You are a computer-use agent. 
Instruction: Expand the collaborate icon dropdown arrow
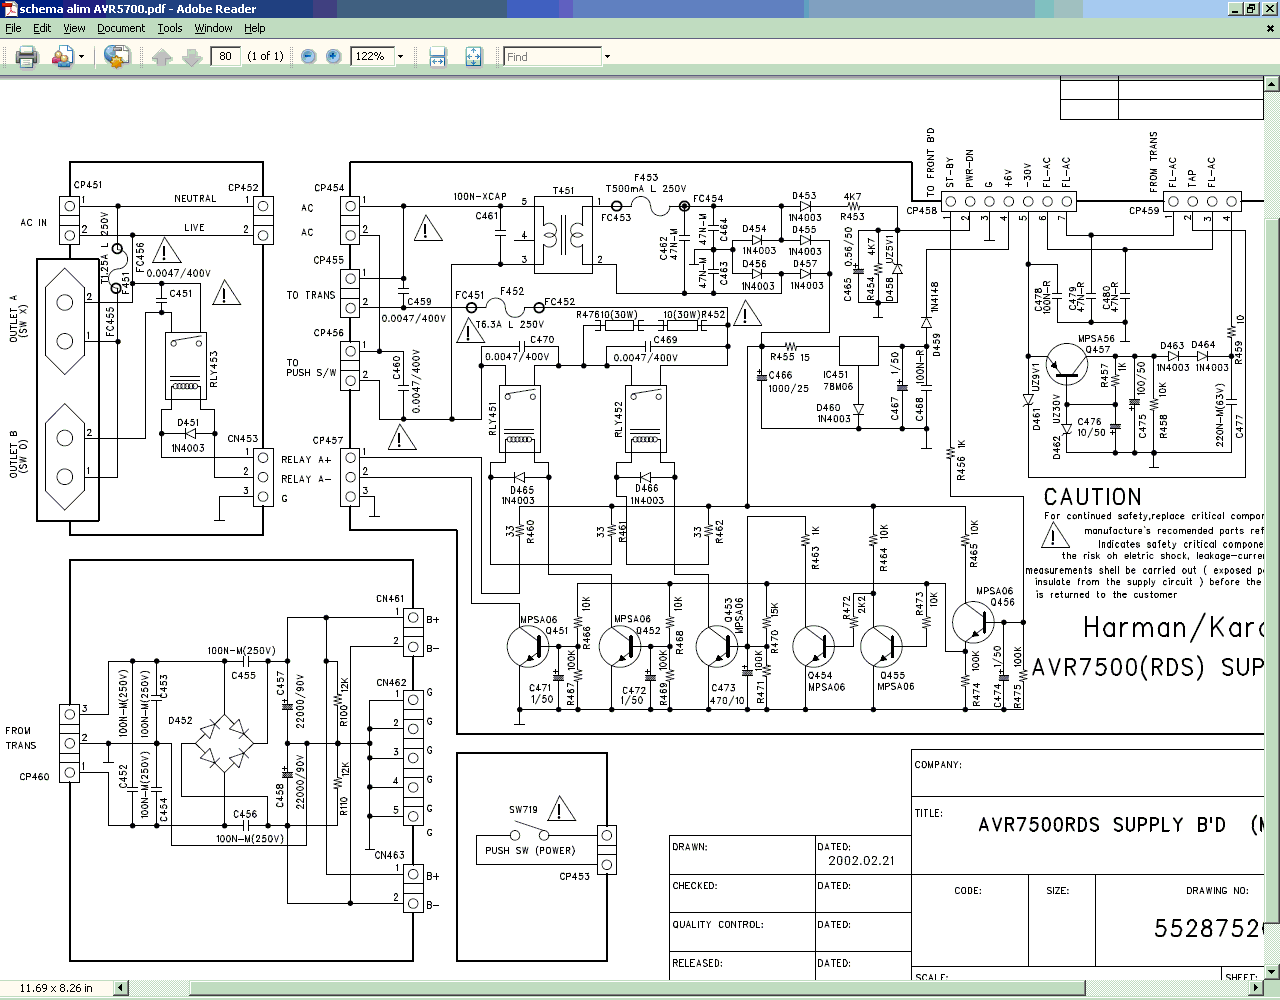pos(82,57)
